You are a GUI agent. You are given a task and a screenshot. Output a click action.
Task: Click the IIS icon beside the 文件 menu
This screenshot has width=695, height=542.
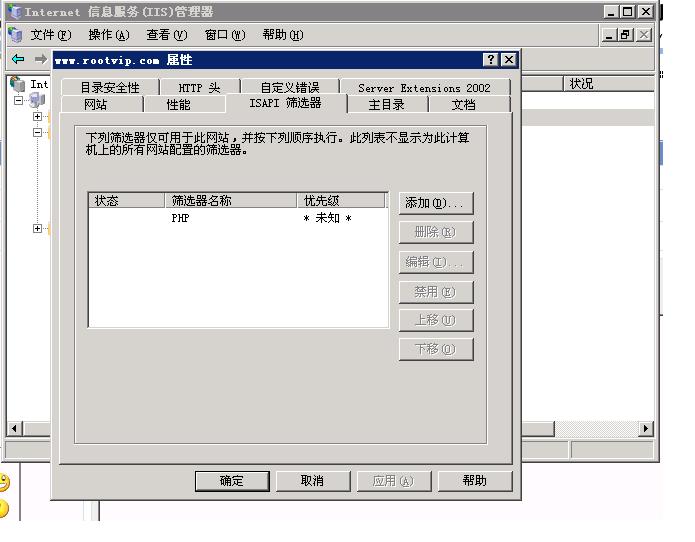click(x=15, y=35)
